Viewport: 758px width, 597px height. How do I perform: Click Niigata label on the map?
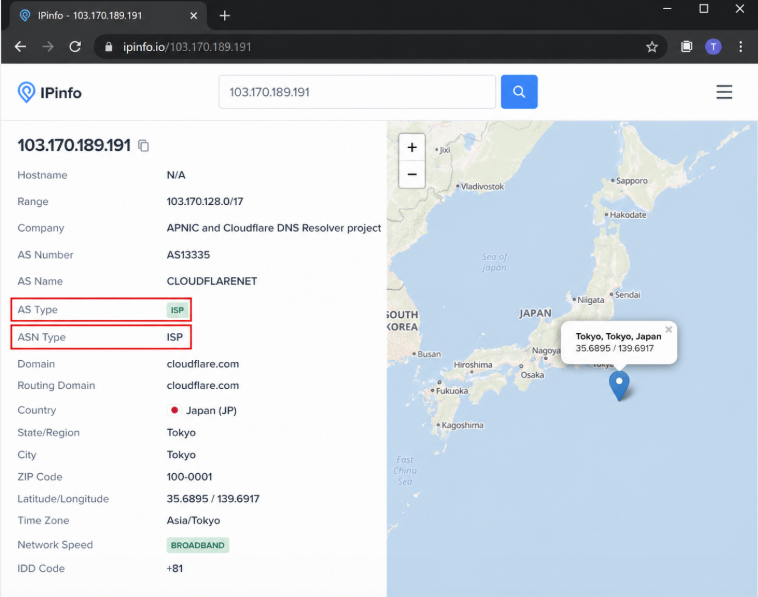click(x=591, y=300)
